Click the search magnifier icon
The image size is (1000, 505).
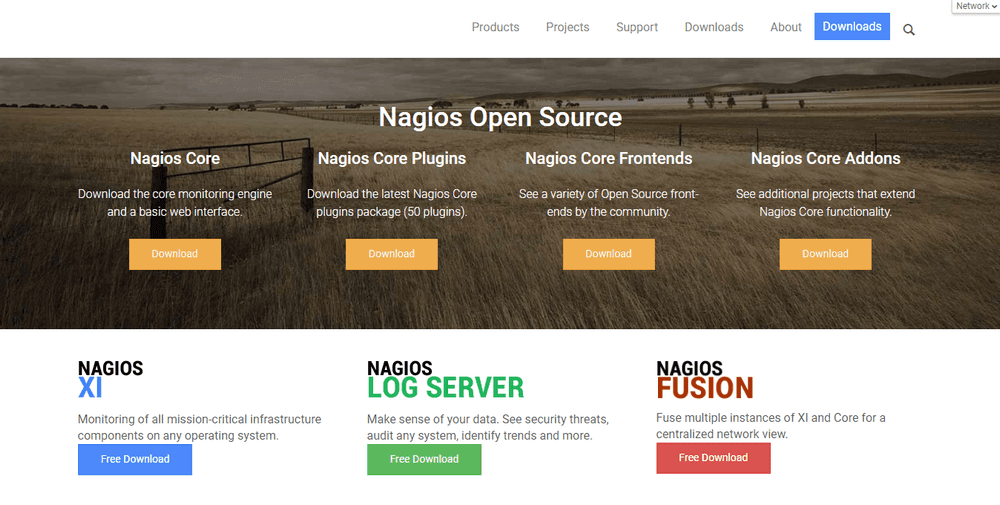coord(909,29)
